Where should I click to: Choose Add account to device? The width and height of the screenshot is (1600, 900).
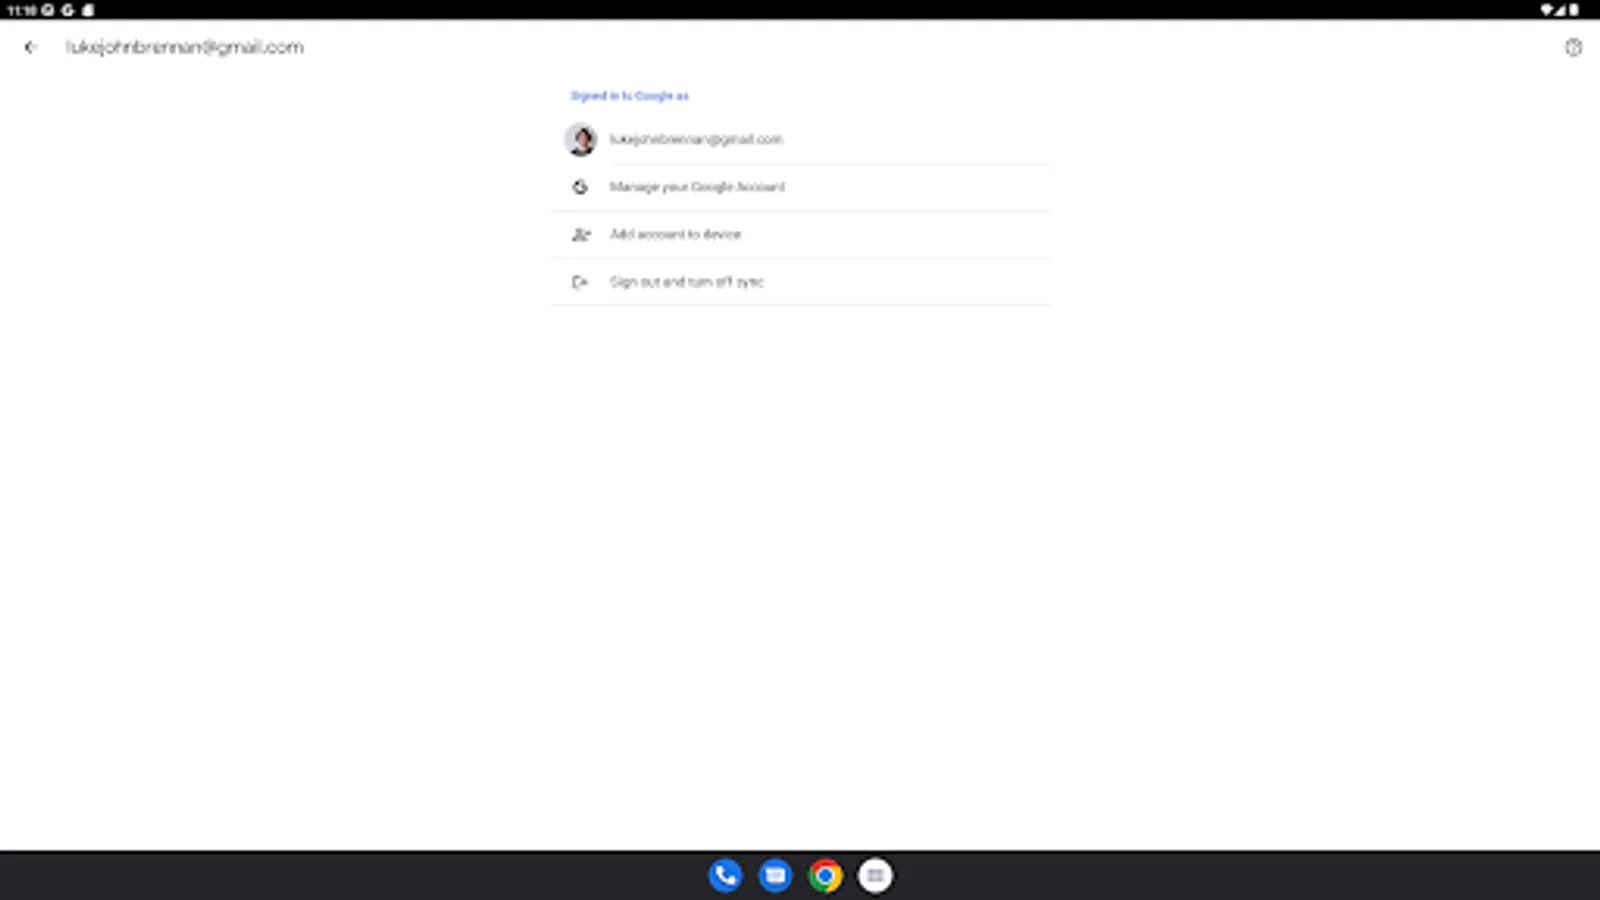coord(800,234)
